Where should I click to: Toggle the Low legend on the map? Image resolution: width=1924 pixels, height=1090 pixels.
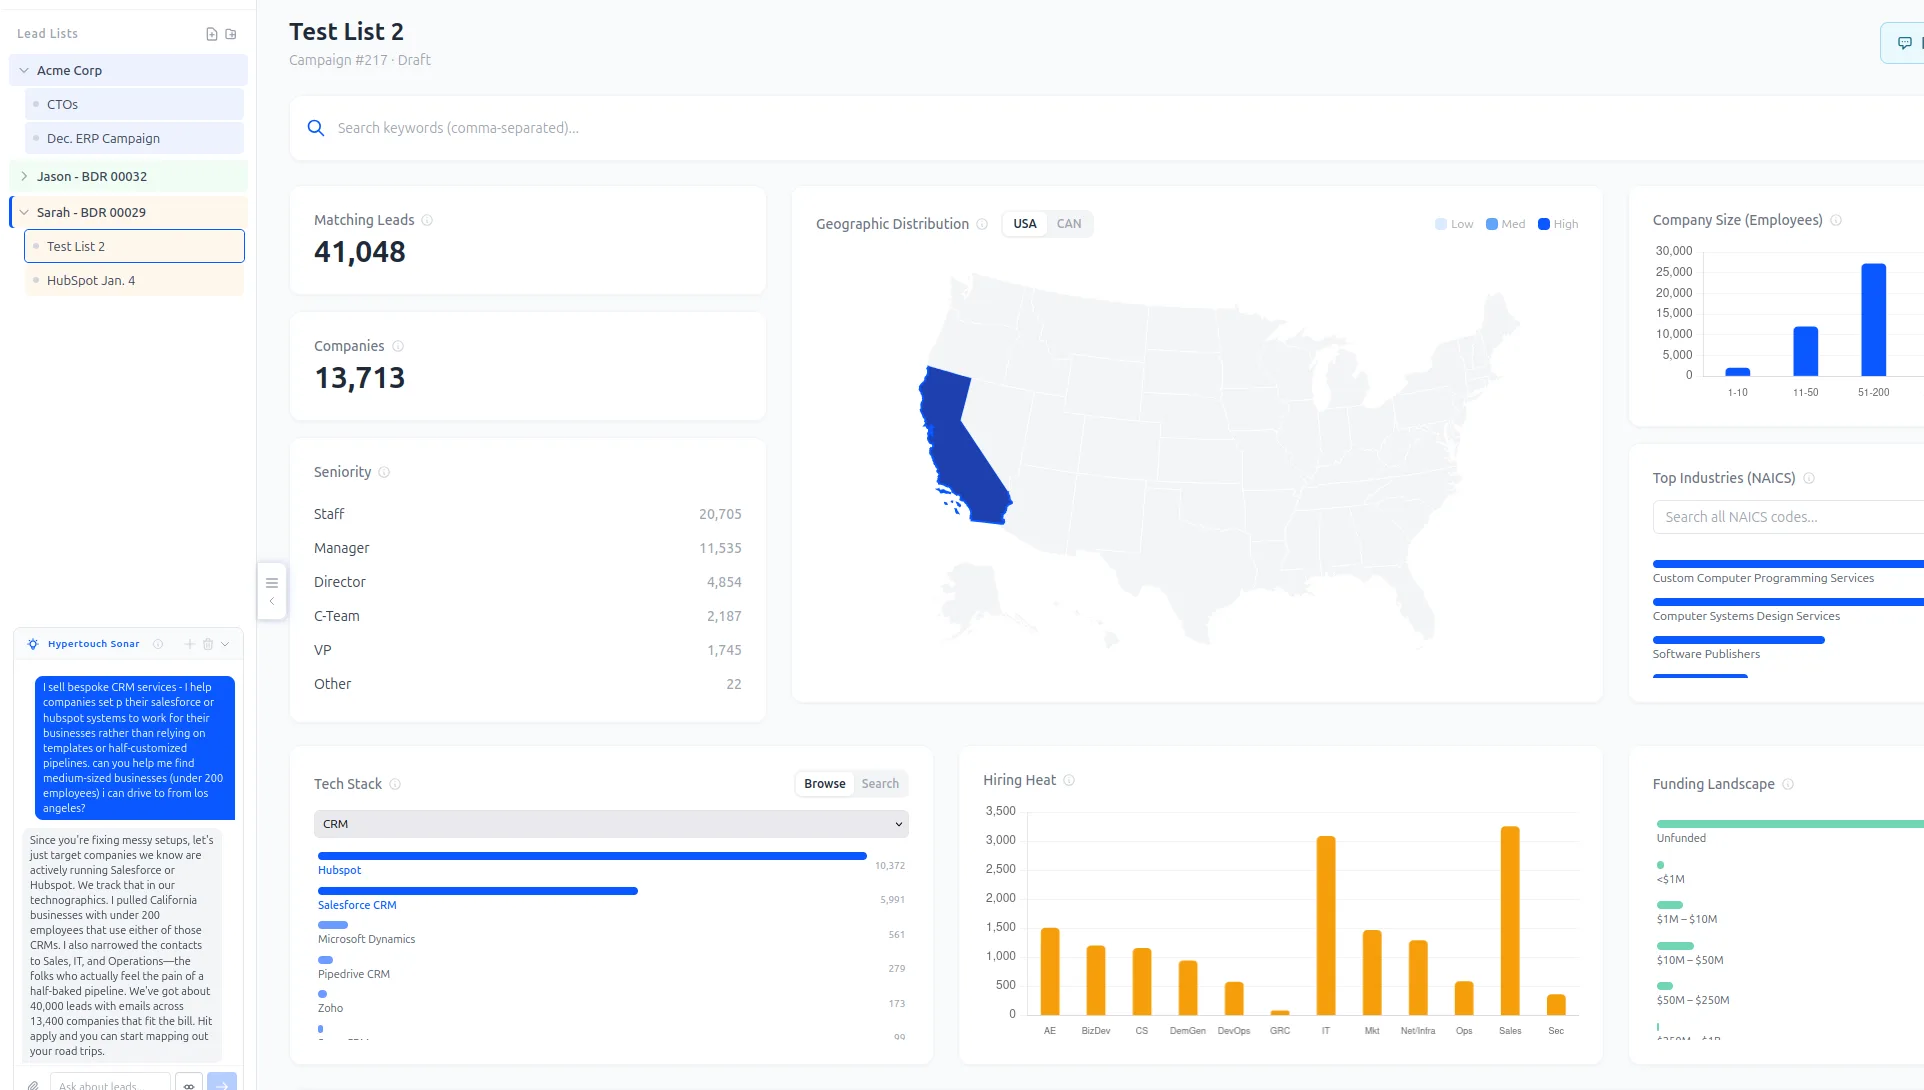(1454, 224)
